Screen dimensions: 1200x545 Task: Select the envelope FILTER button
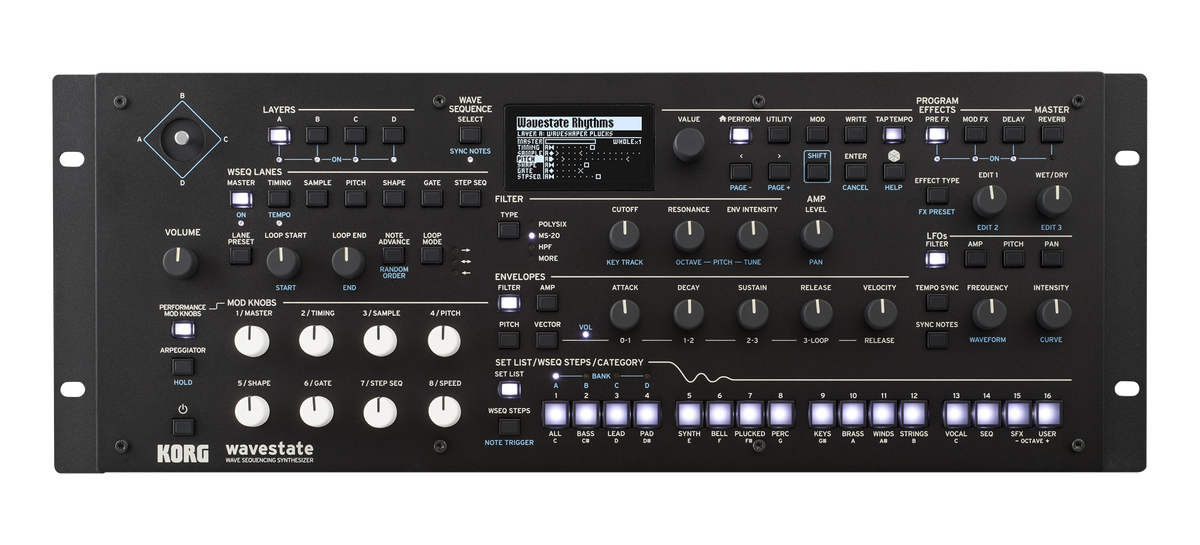pos(508,303)
